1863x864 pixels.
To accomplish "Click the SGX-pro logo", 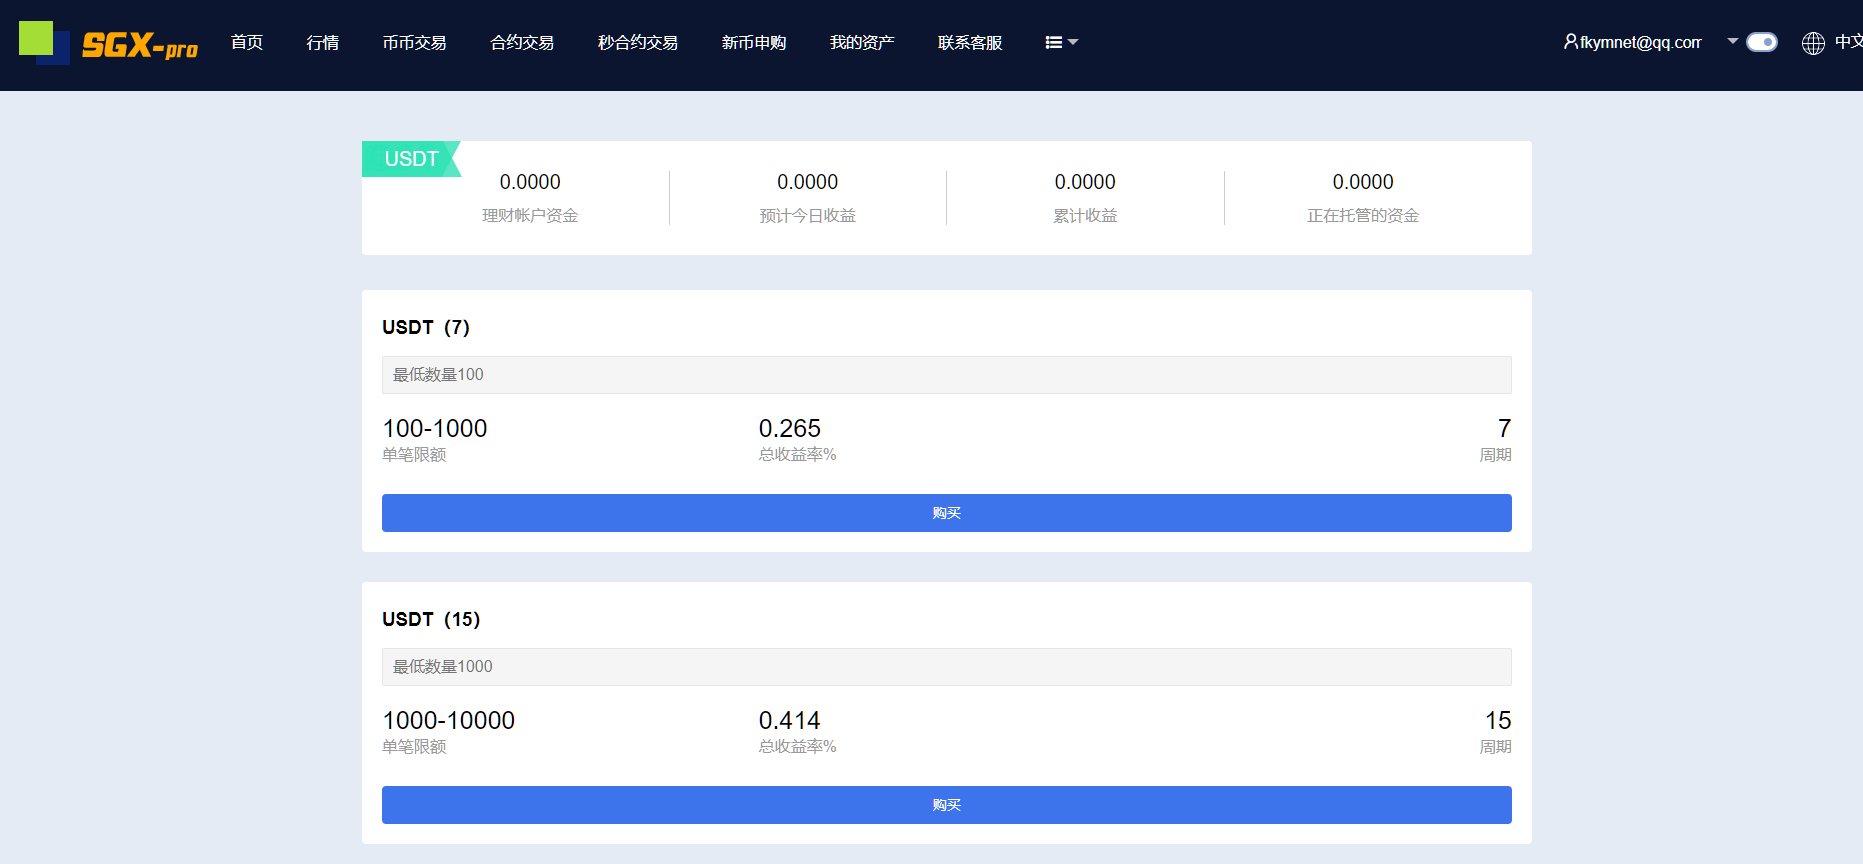I will pyautogui.click(x=108, y=43).
